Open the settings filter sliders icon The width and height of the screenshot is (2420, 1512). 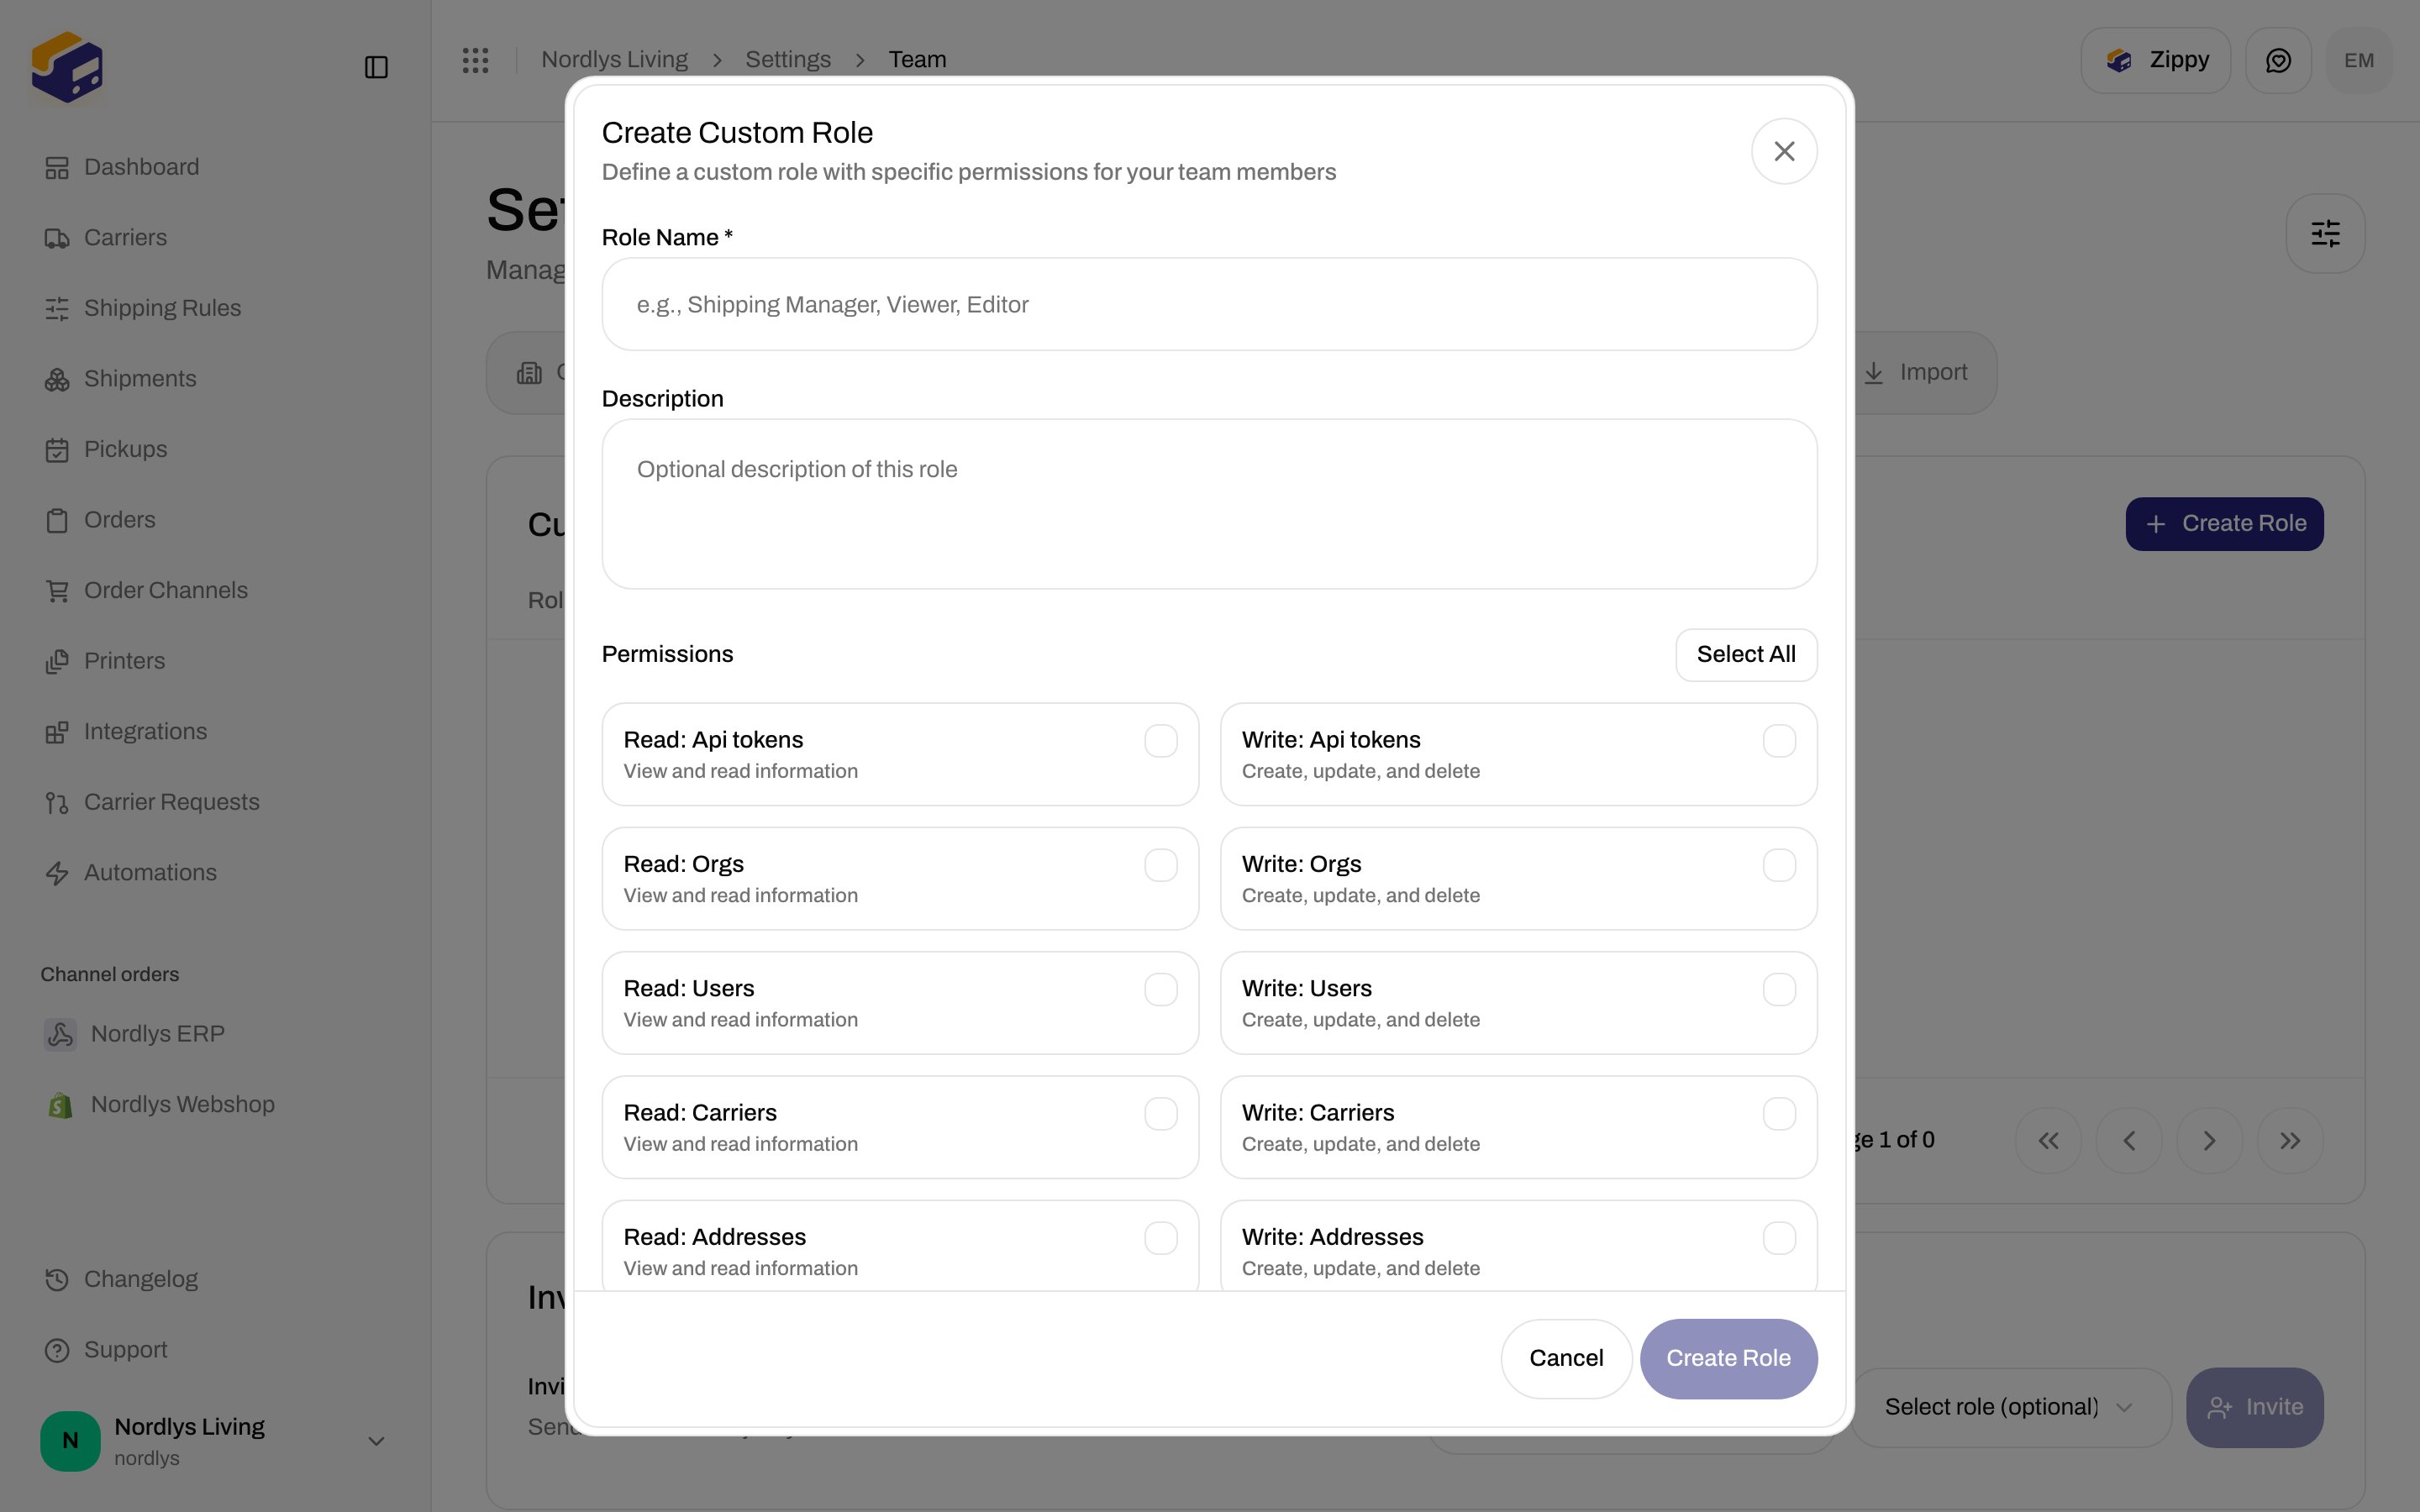pos(2325,233)
